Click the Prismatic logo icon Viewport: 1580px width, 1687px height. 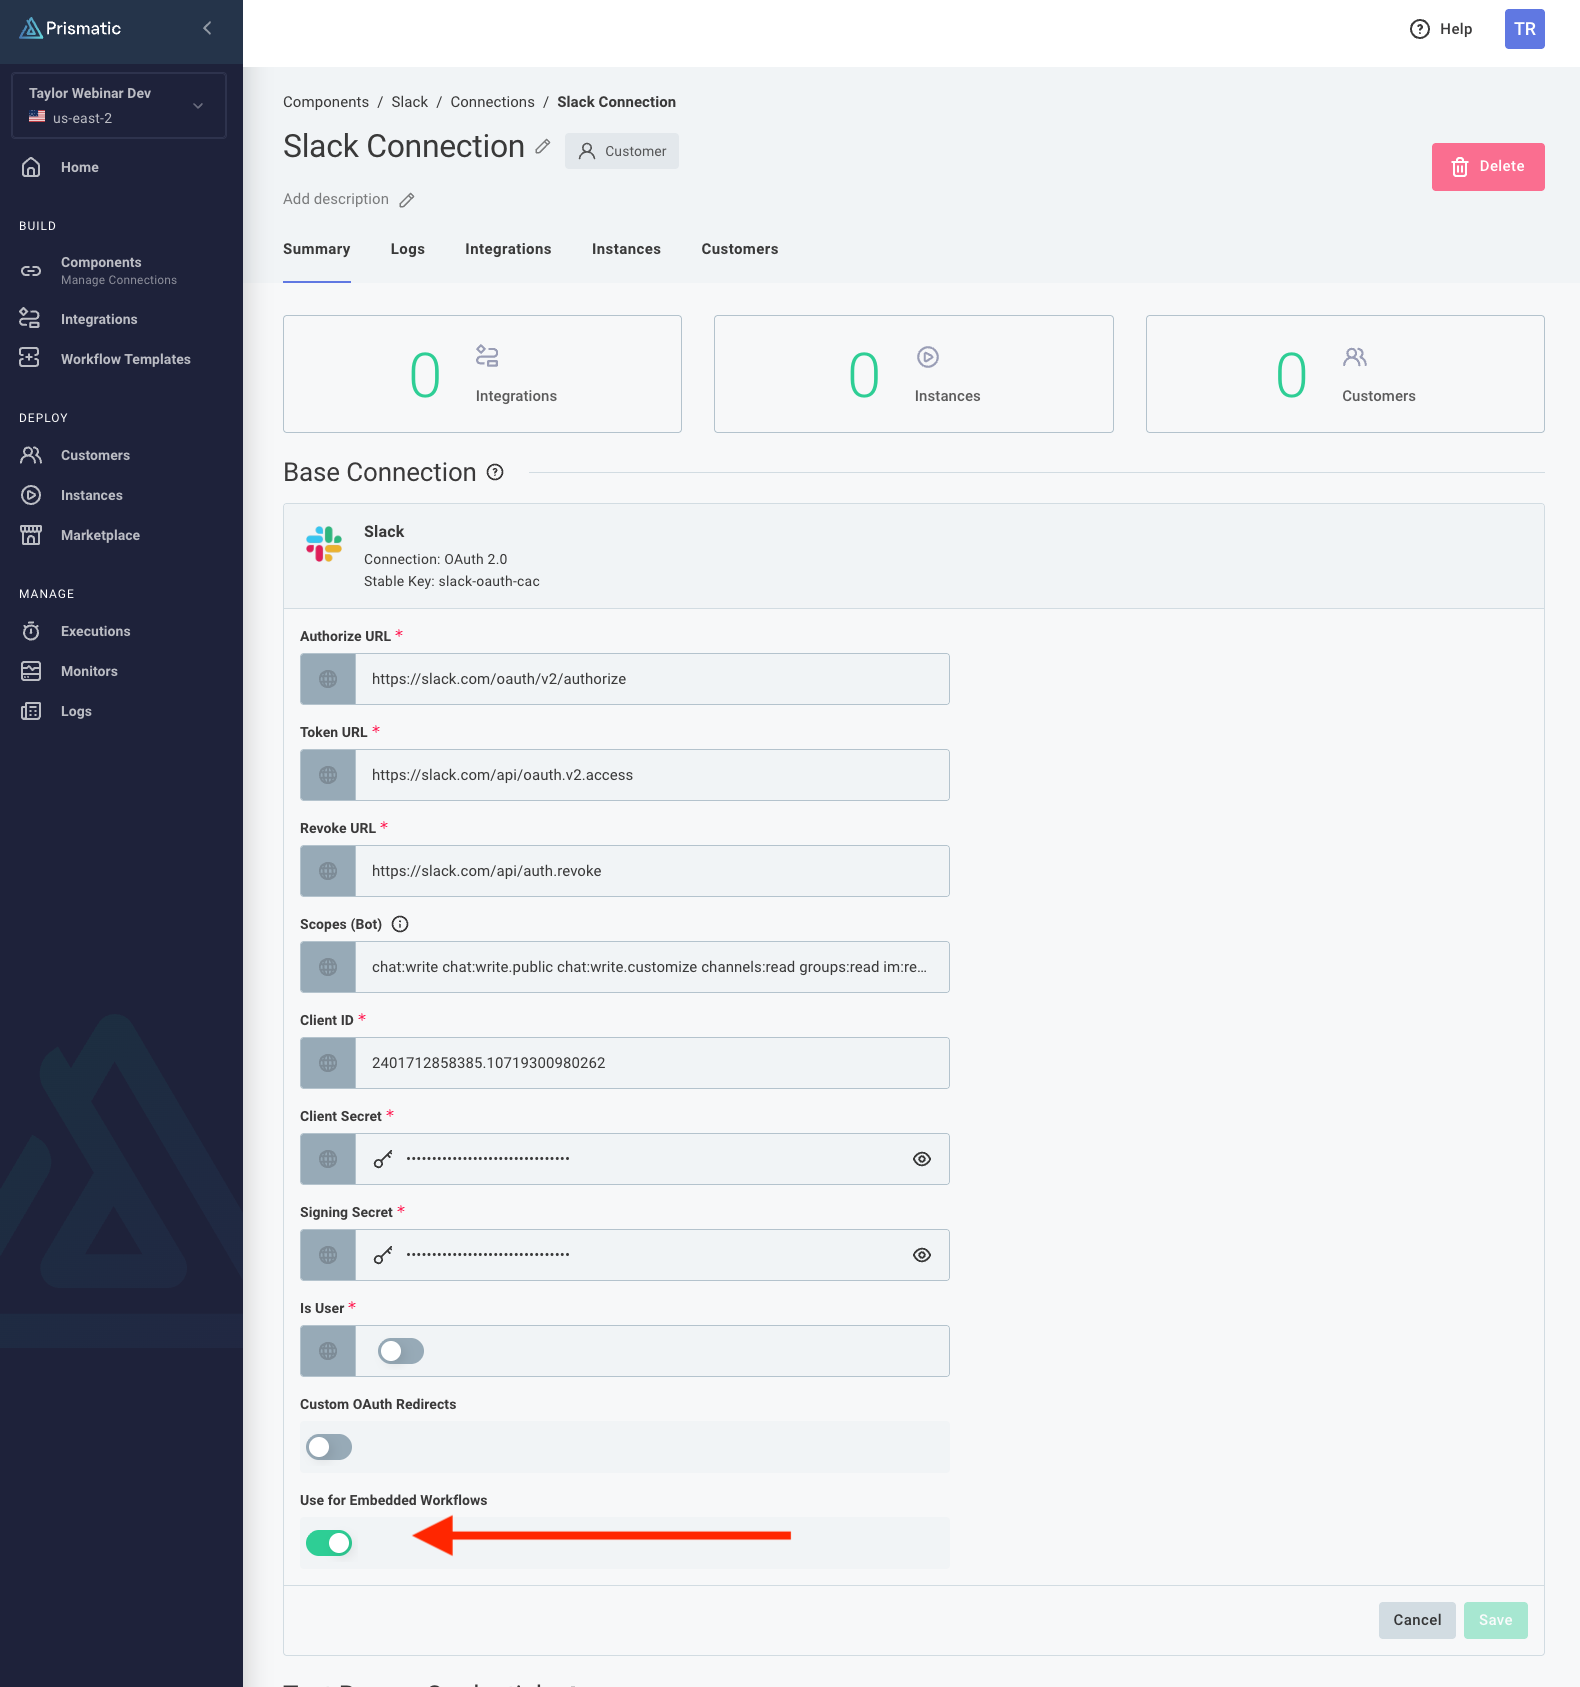tap(31, 28)
